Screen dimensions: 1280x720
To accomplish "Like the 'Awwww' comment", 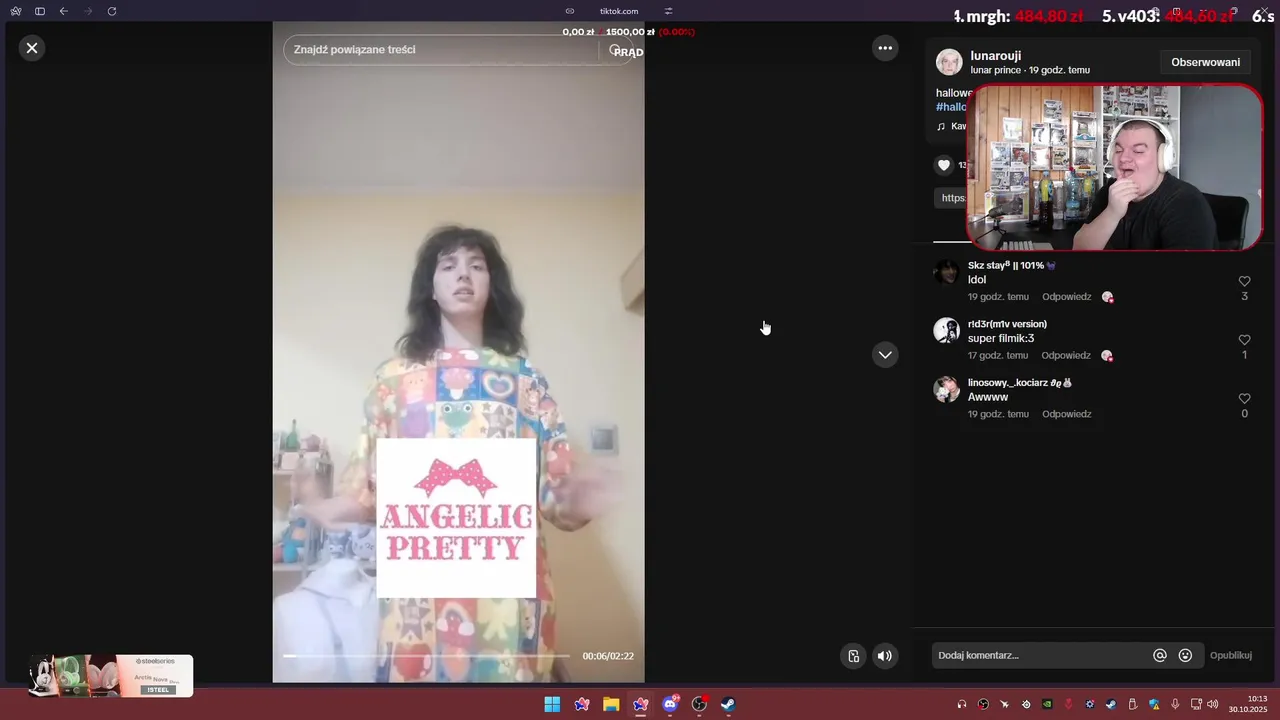I will pos(1244,399).
